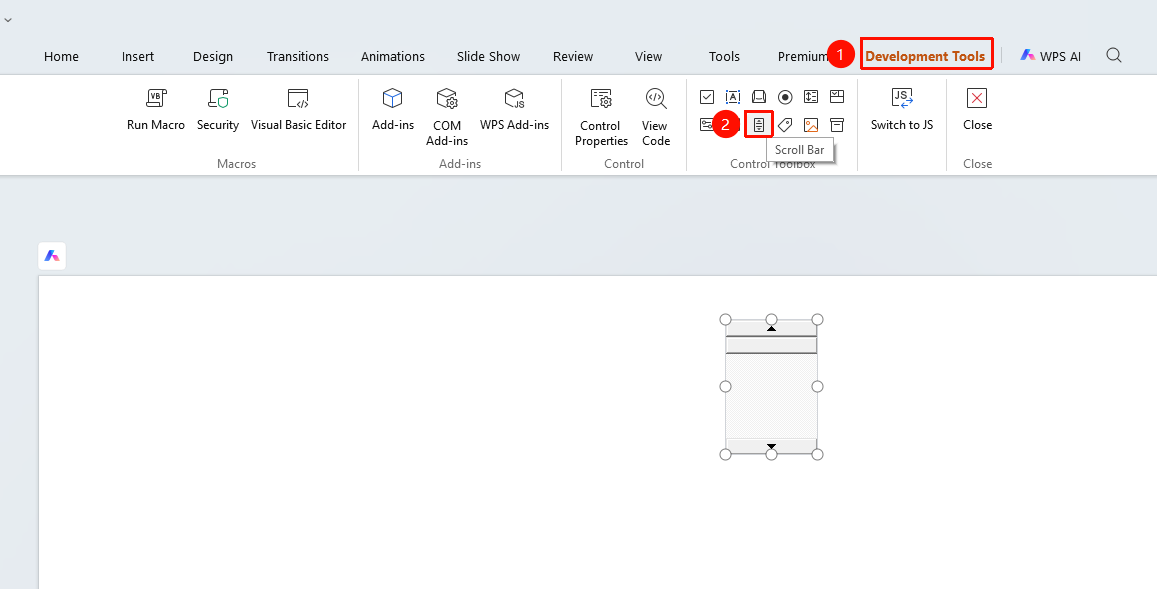Open the View tab
Viewport: 1157px width, 589px height.
pos(649,57)
